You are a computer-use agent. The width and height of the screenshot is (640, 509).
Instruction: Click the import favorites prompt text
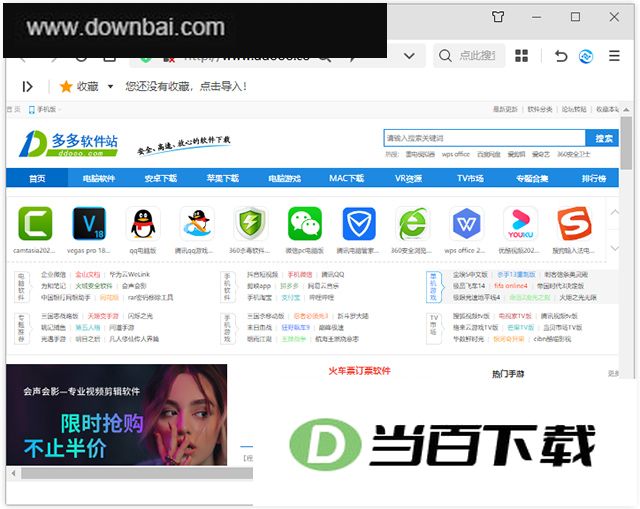[x=186, y=87]
